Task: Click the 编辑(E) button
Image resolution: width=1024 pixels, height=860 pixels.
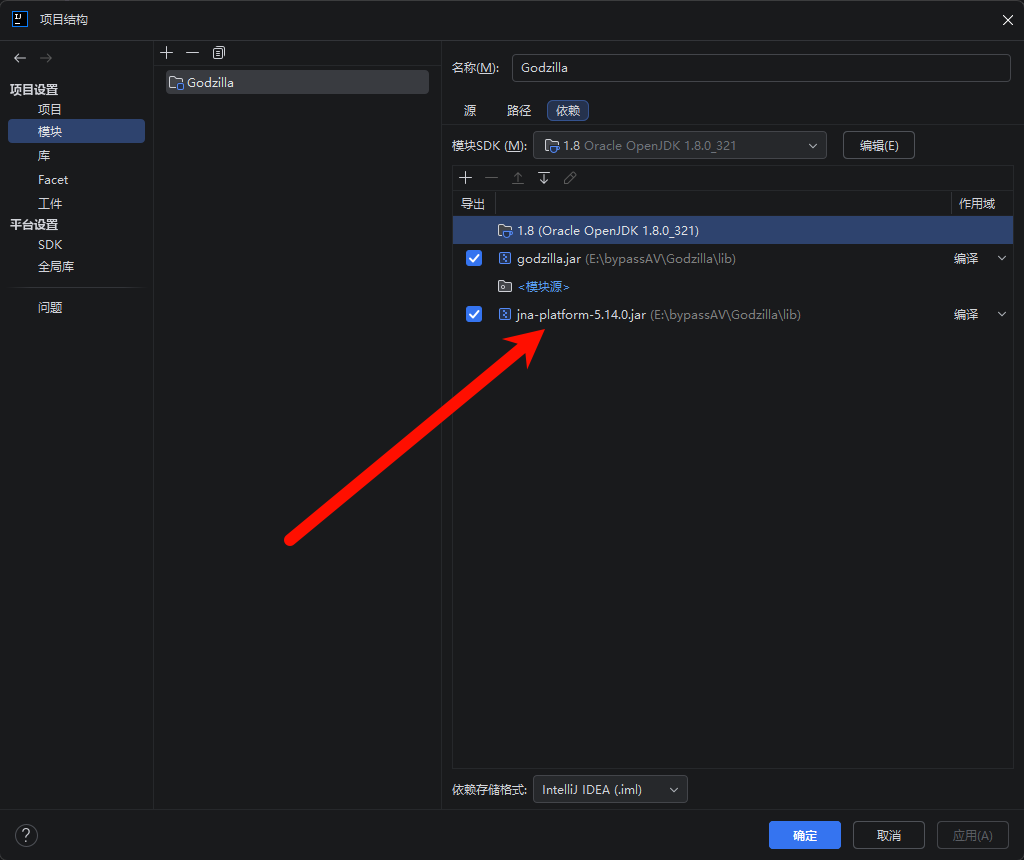Action: [878, 146]
